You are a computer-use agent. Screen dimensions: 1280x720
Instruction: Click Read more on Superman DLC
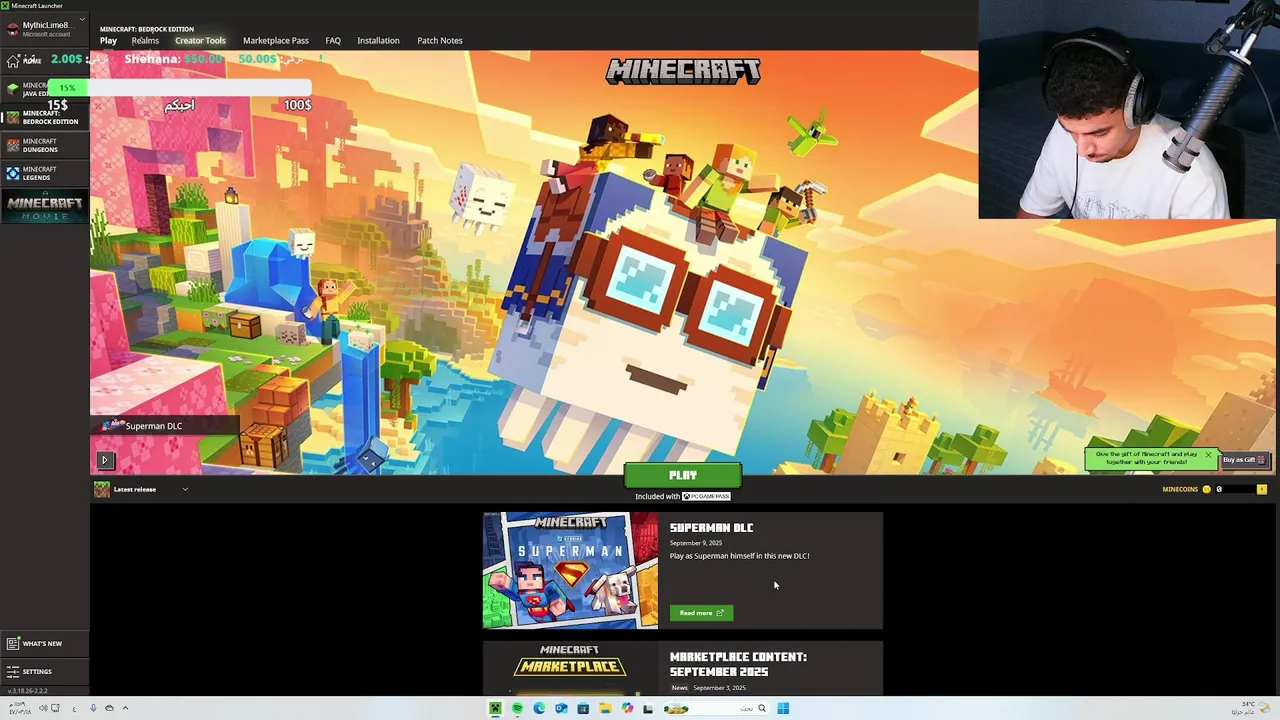click(x=701, y=613)
